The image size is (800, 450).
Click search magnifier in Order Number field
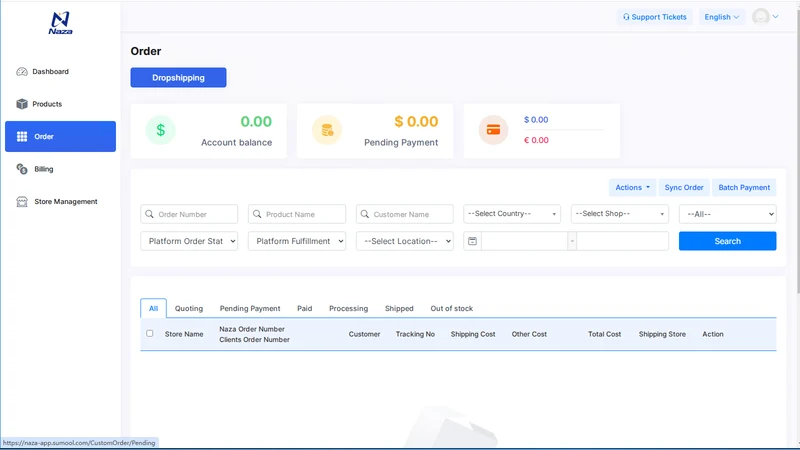149,214
